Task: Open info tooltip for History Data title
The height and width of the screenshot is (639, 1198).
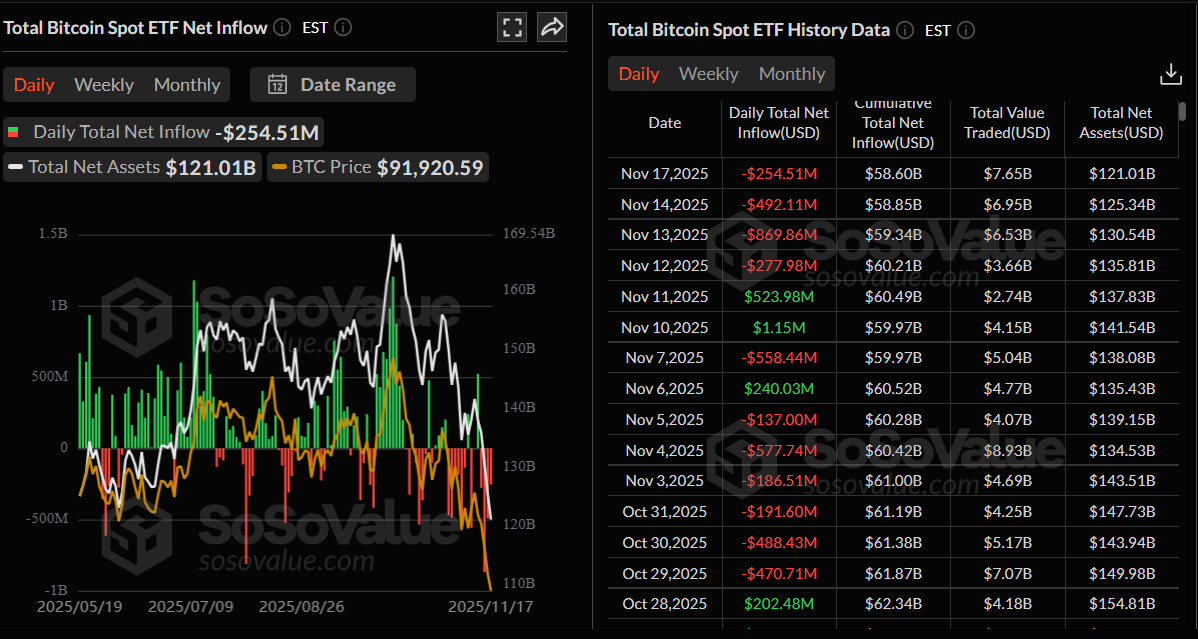Action: tap(904, 30)
